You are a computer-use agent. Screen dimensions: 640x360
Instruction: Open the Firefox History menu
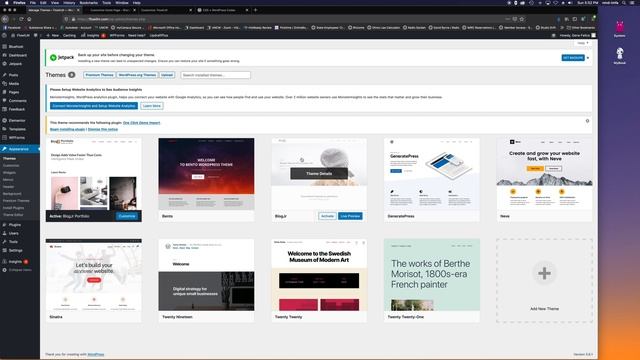[69, 3]
